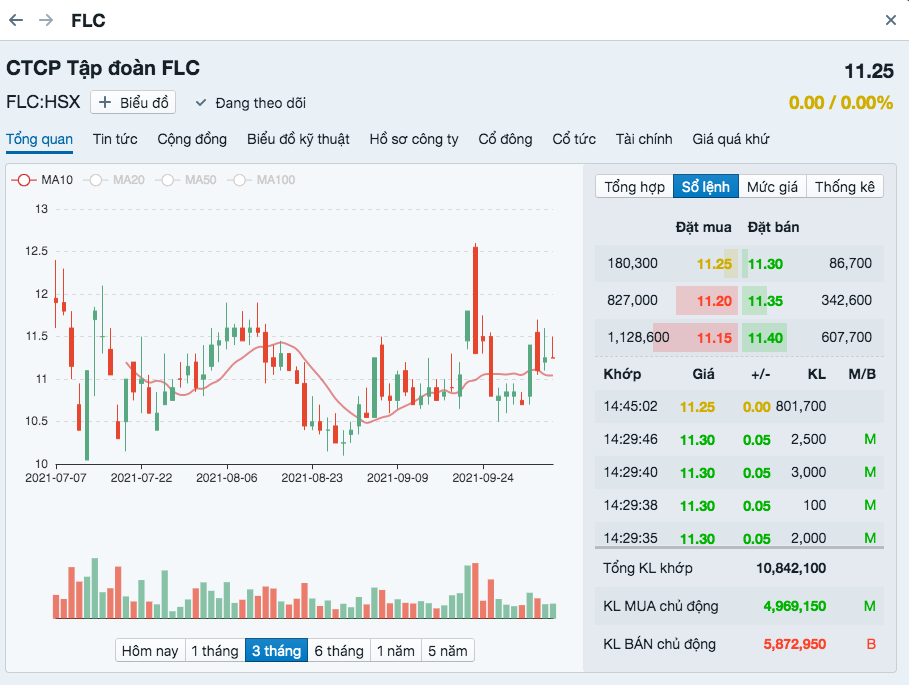Click ask price 11.30 in order book
909x685 pixels.
click(x=765, y=264)
